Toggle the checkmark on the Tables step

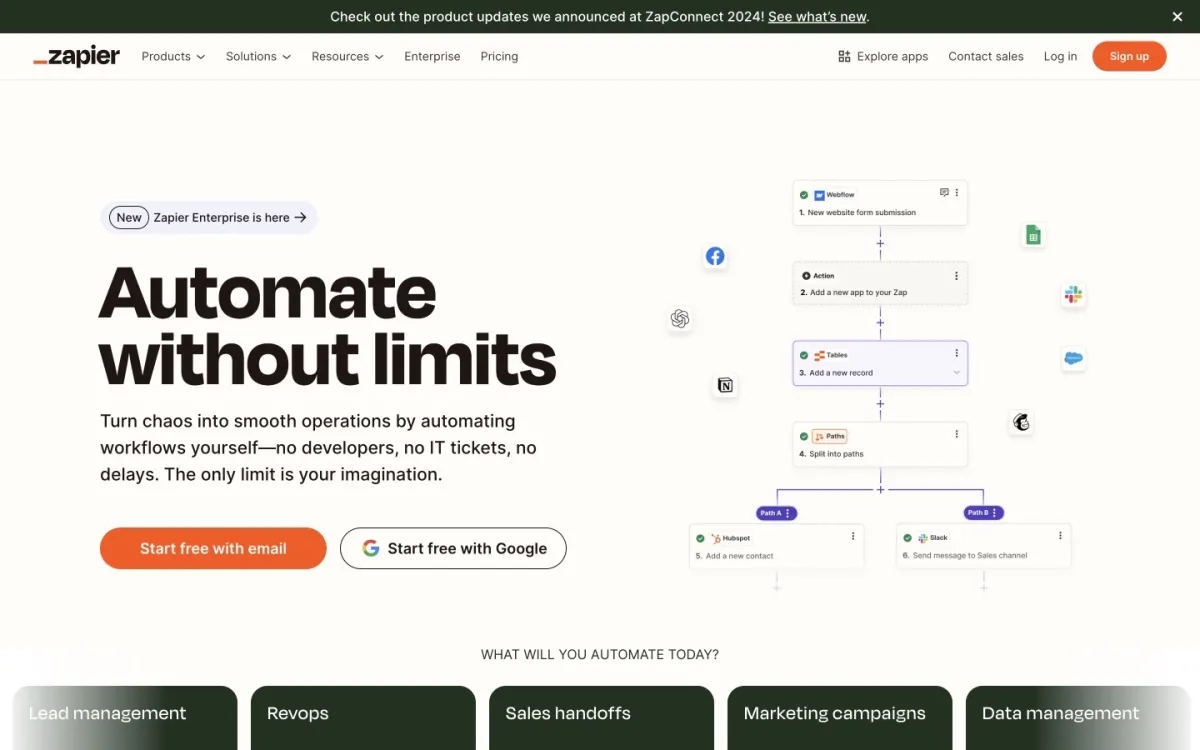pos(806,355)
